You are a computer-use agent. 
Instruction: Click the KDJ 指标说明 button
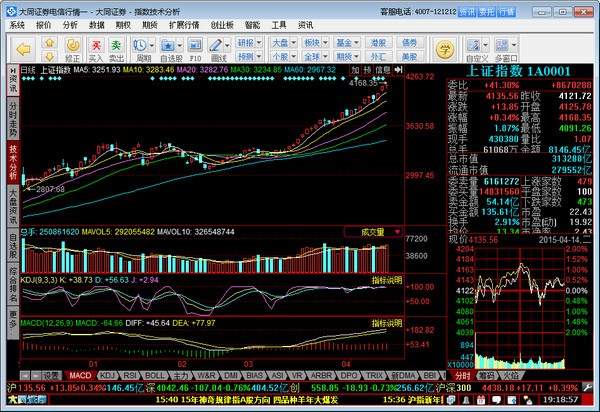(387, 283)
